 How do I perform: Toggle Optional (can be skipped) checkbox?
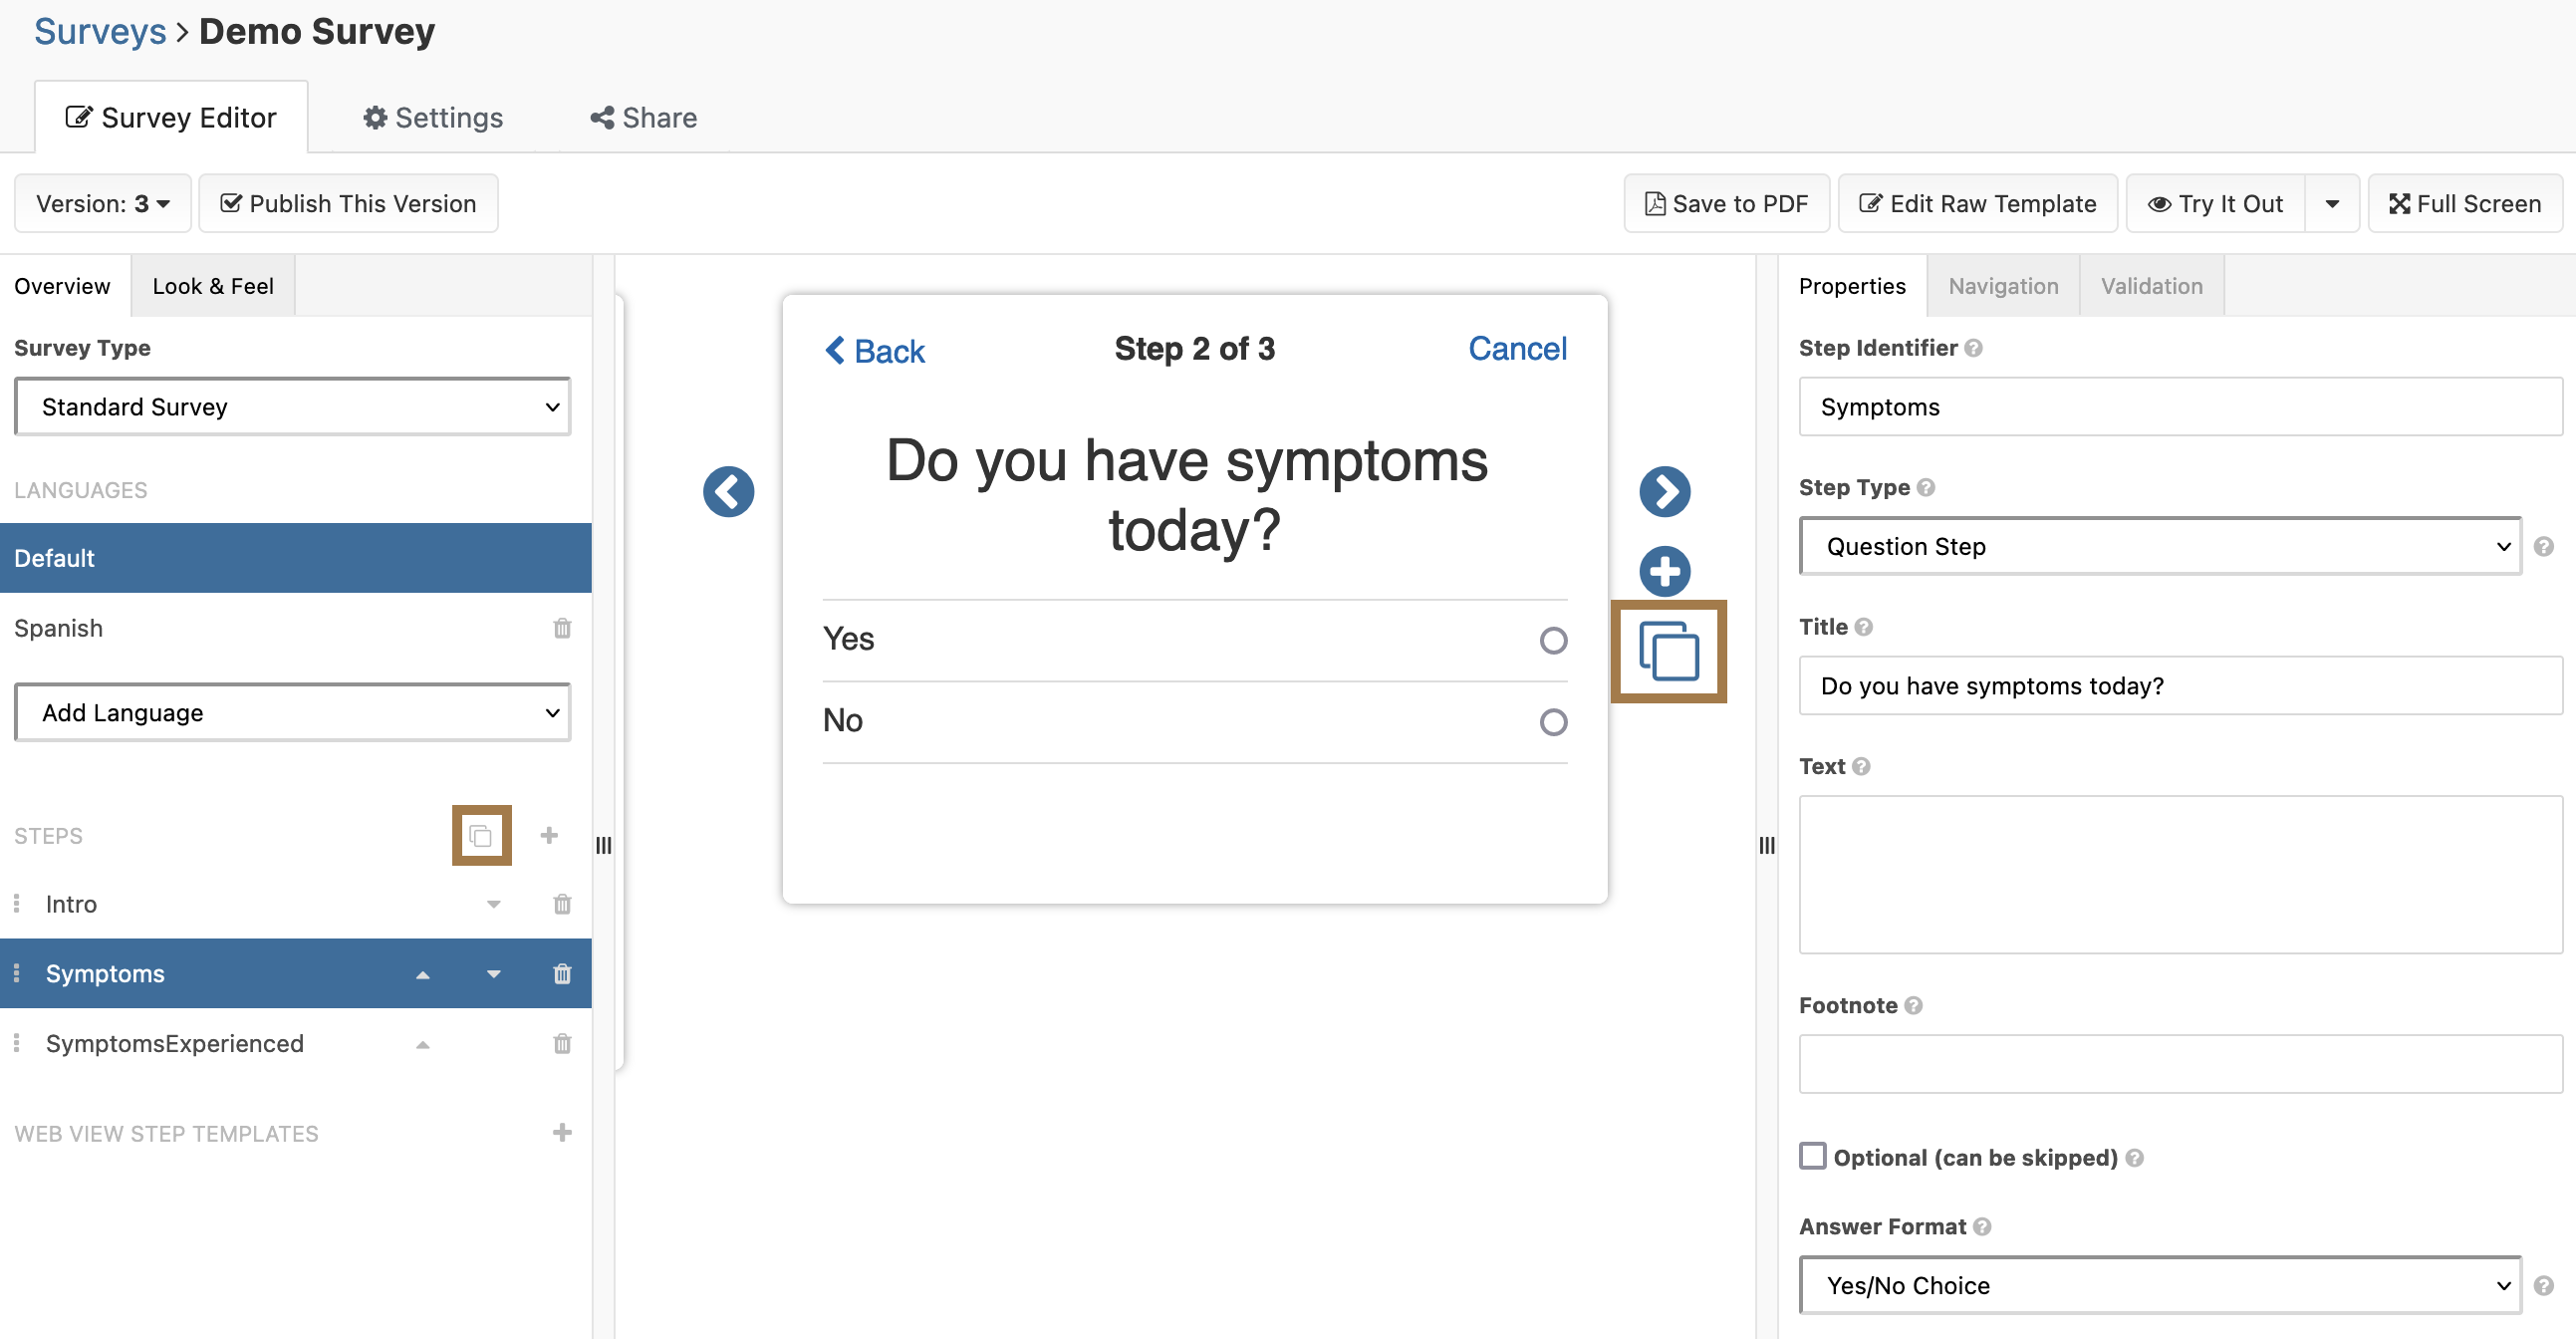click(x=1812, y=1156)
